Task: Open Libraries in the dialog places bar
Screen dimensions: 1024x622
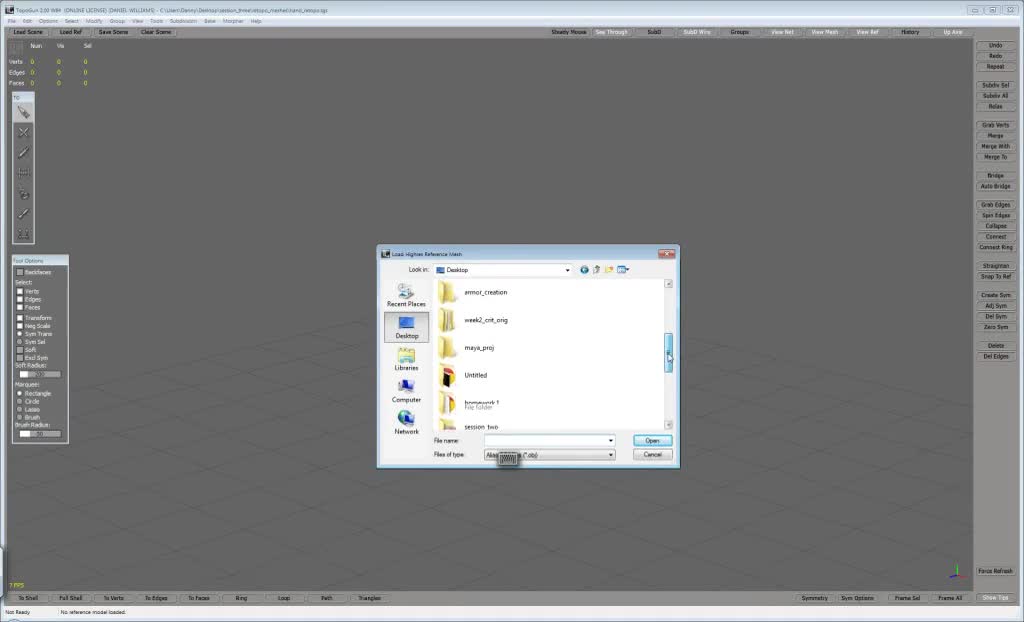Action: (x=406, y=359)
